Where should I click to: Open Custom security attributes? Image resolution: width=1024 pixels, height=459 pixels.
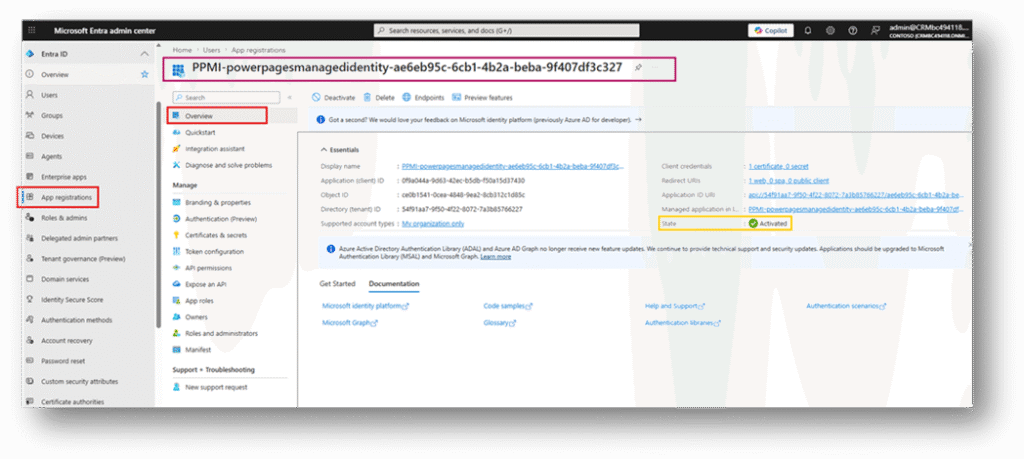79,381
